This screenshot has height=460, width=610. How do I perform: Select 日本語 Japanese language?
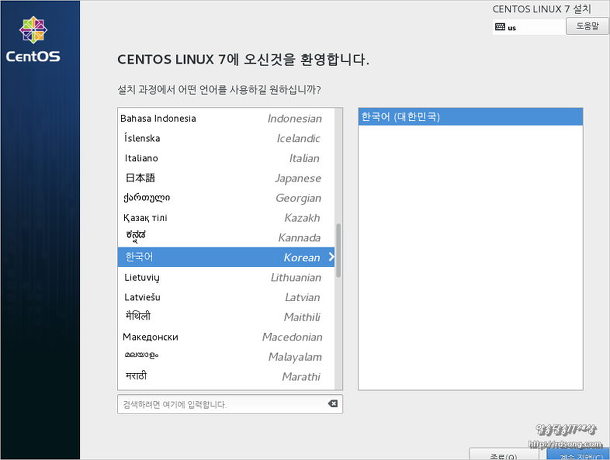click(220, 178)
